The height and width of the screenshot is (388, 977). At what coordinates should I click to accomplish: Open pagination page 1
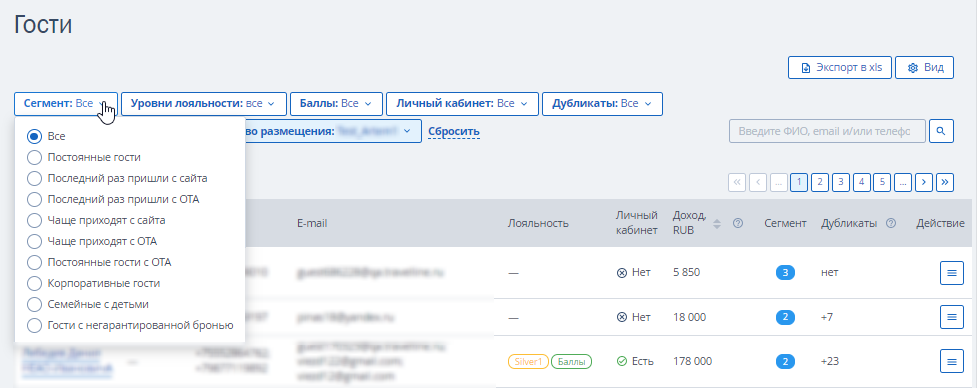coord(799,182)
